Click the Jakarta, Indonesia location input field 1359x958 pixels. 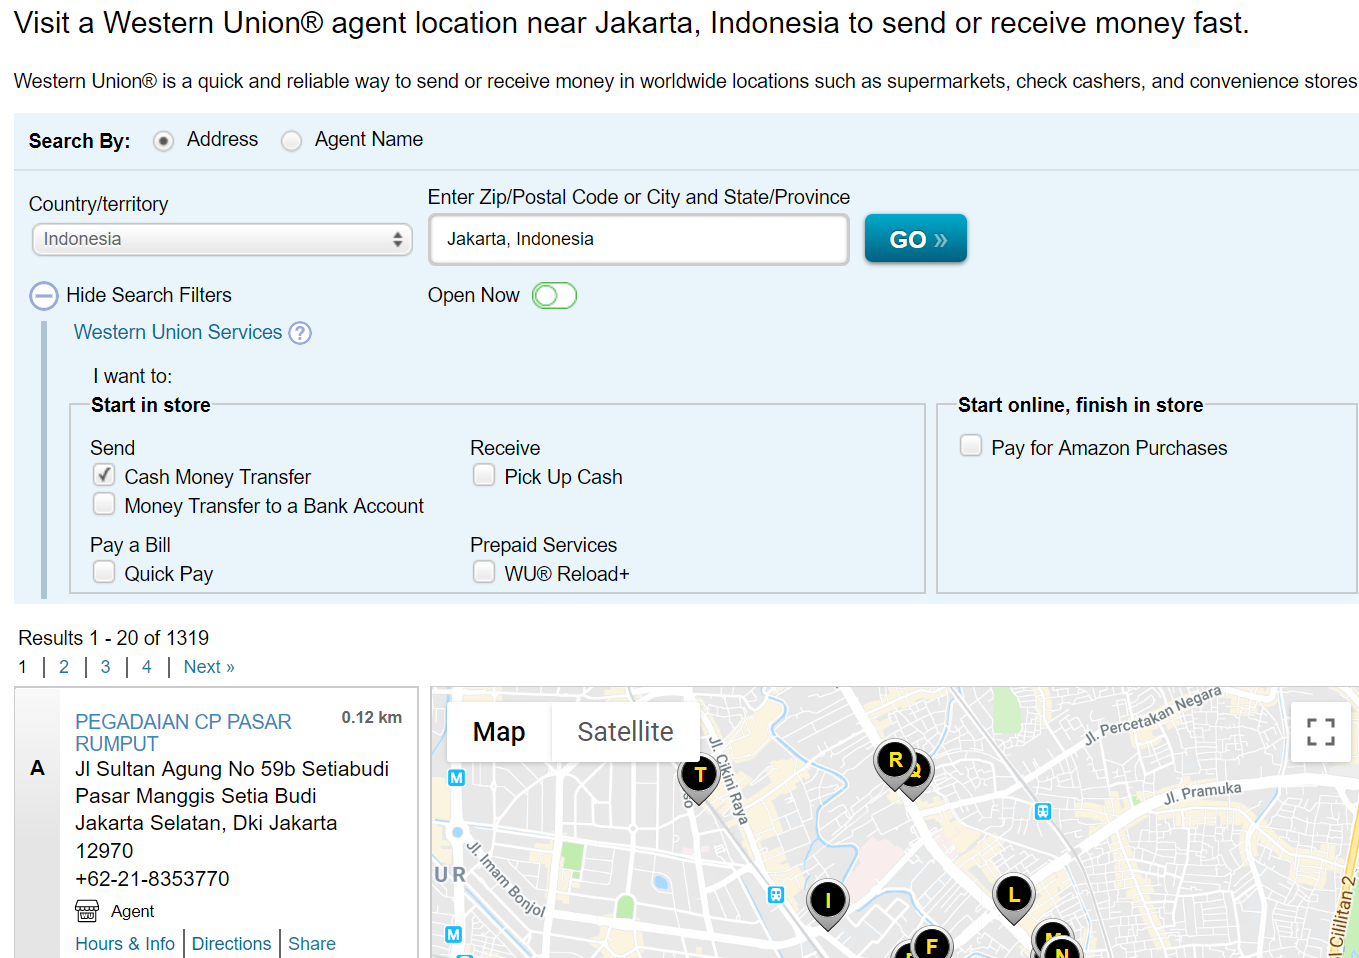(x=639, y=239)
